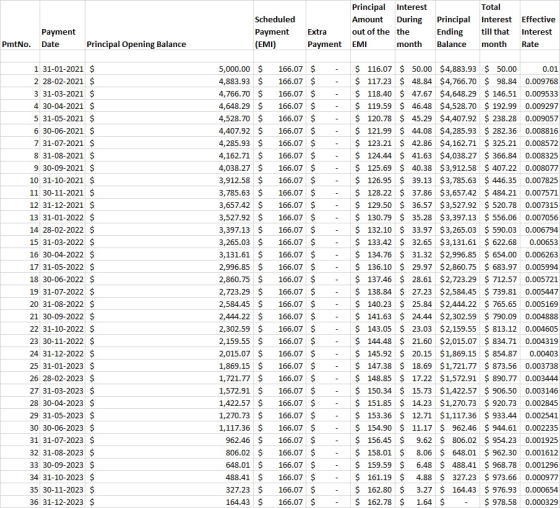Select ending balance cell $2,015.07
The image size is (560, 508).
pyautogui.click(x=458, y=341)
